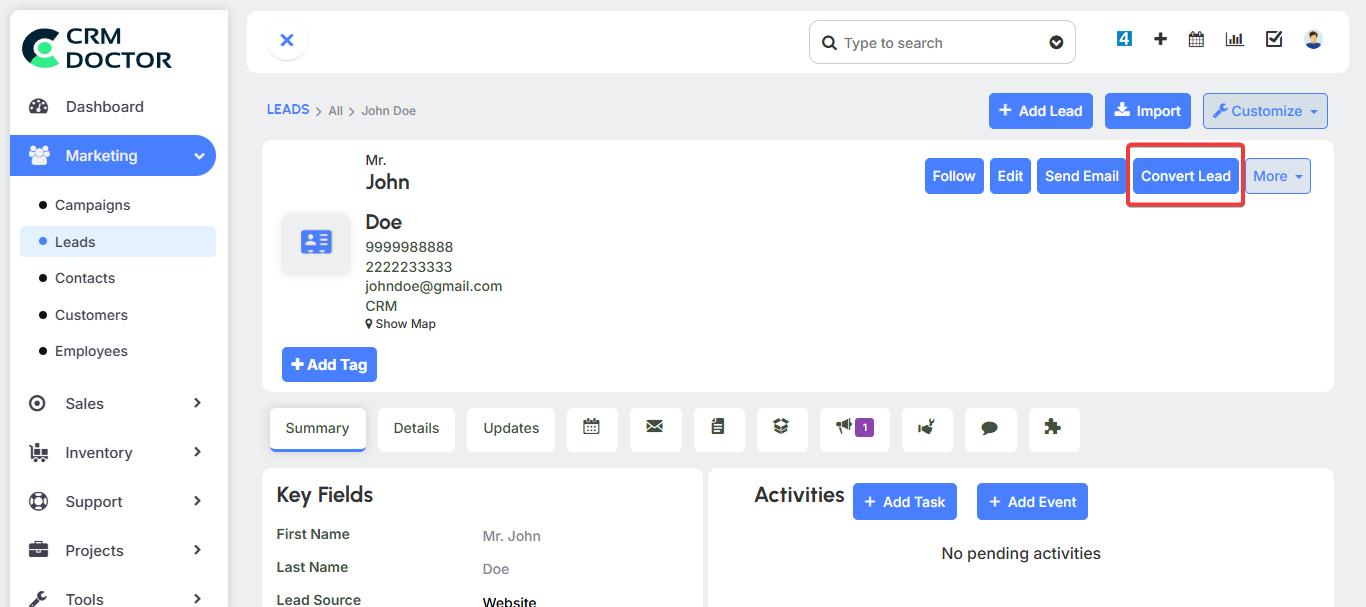1366x607 pixels.
Task: Click the puzzle piece tab icon
Action: (x=1053, y=428)
